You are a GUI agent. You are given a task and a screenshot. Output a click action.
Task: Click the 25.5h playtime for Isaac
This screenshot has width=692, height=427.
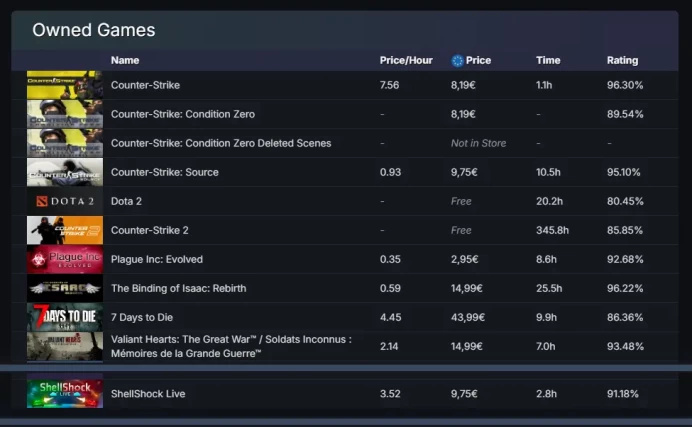549,288
